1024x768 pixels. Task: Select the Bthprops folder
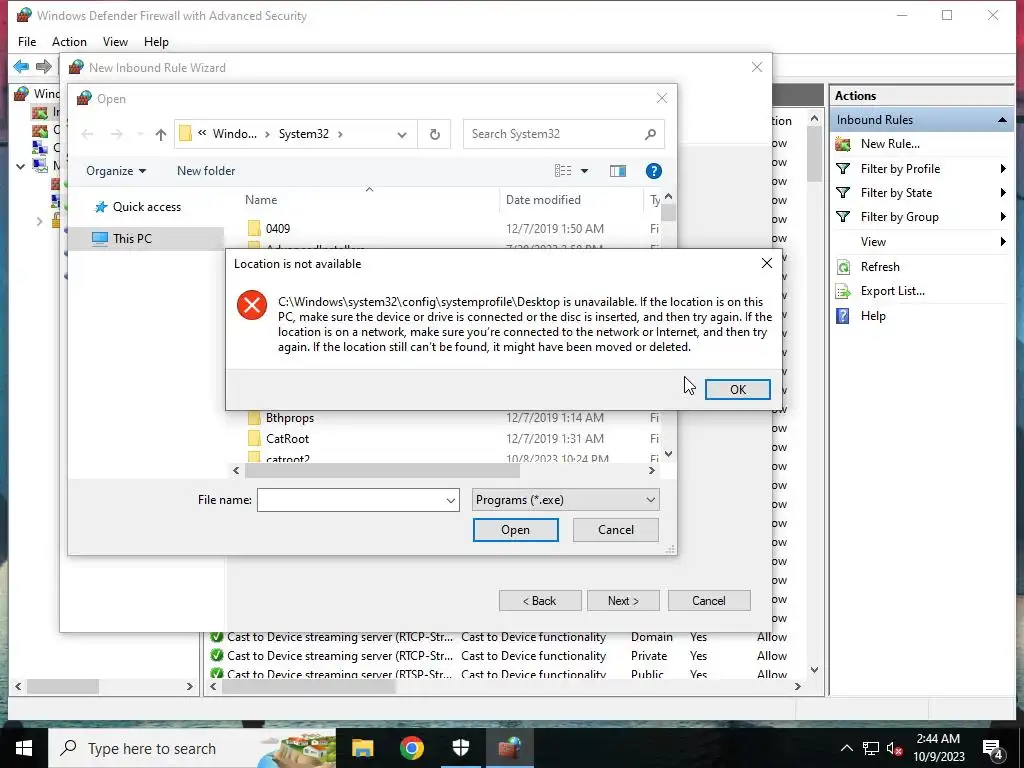coord(289,418)
